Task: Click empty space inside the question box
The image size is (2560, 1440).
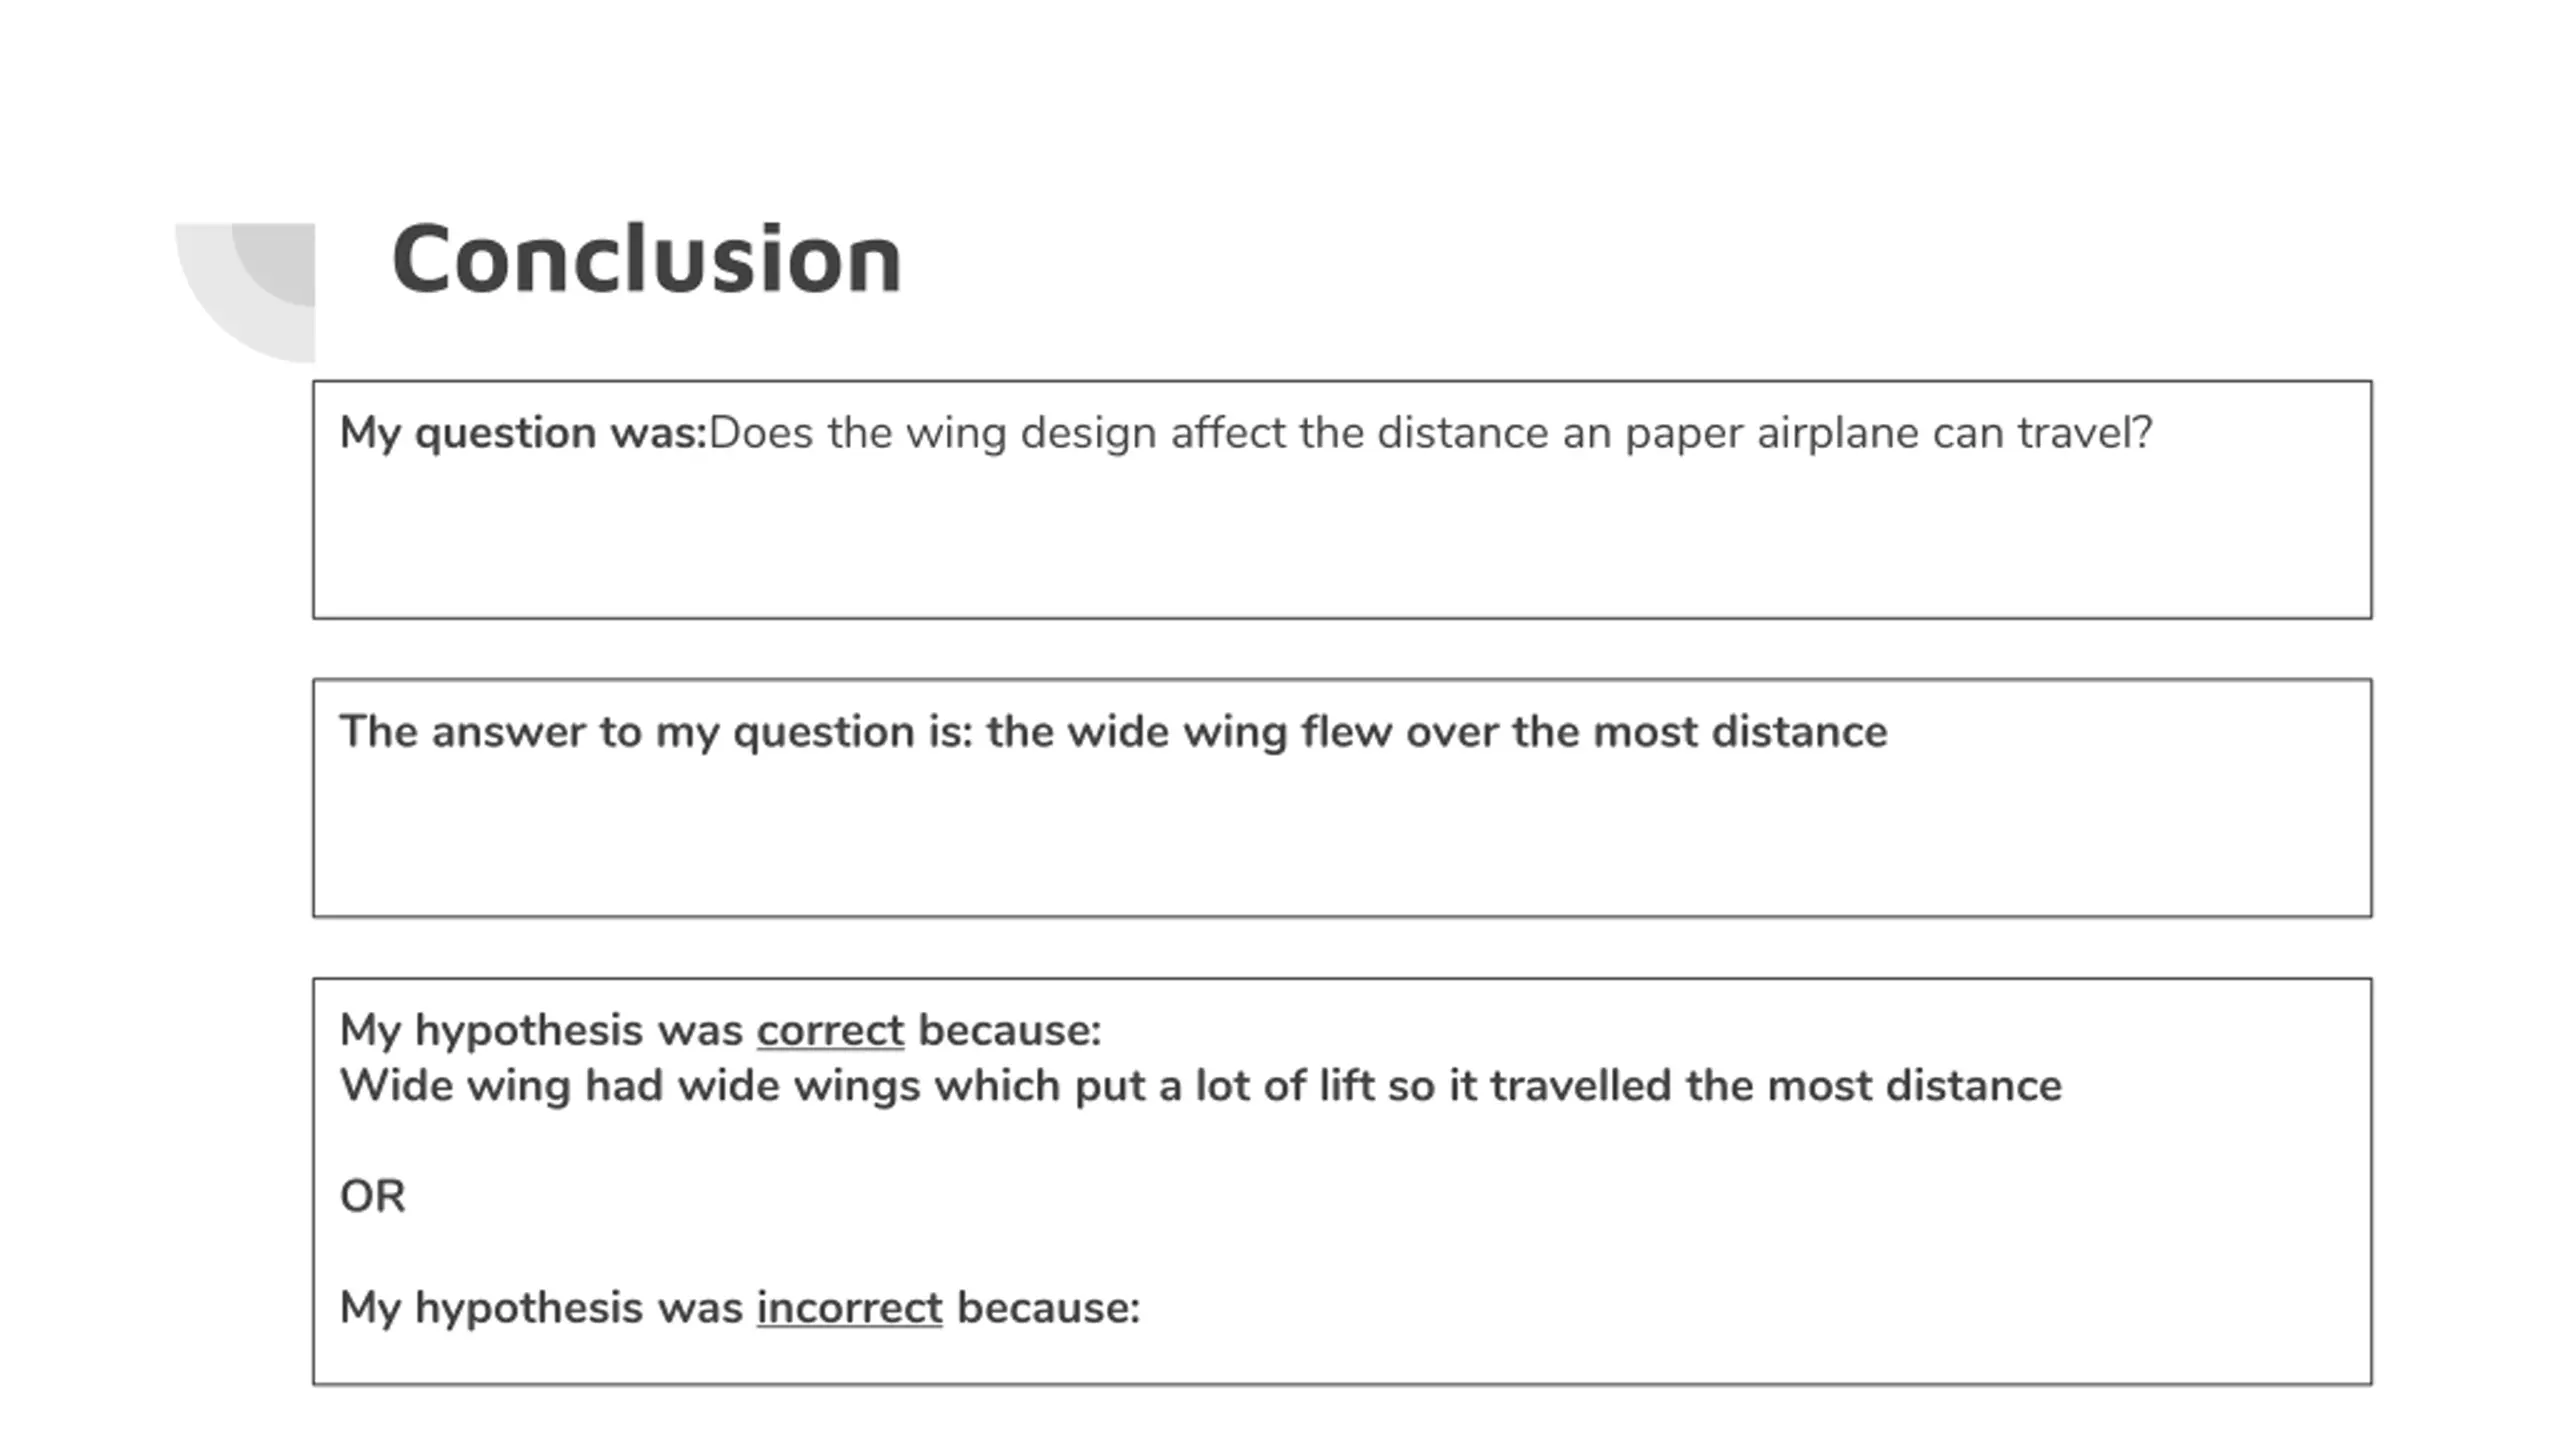Action: [1341, 540]
